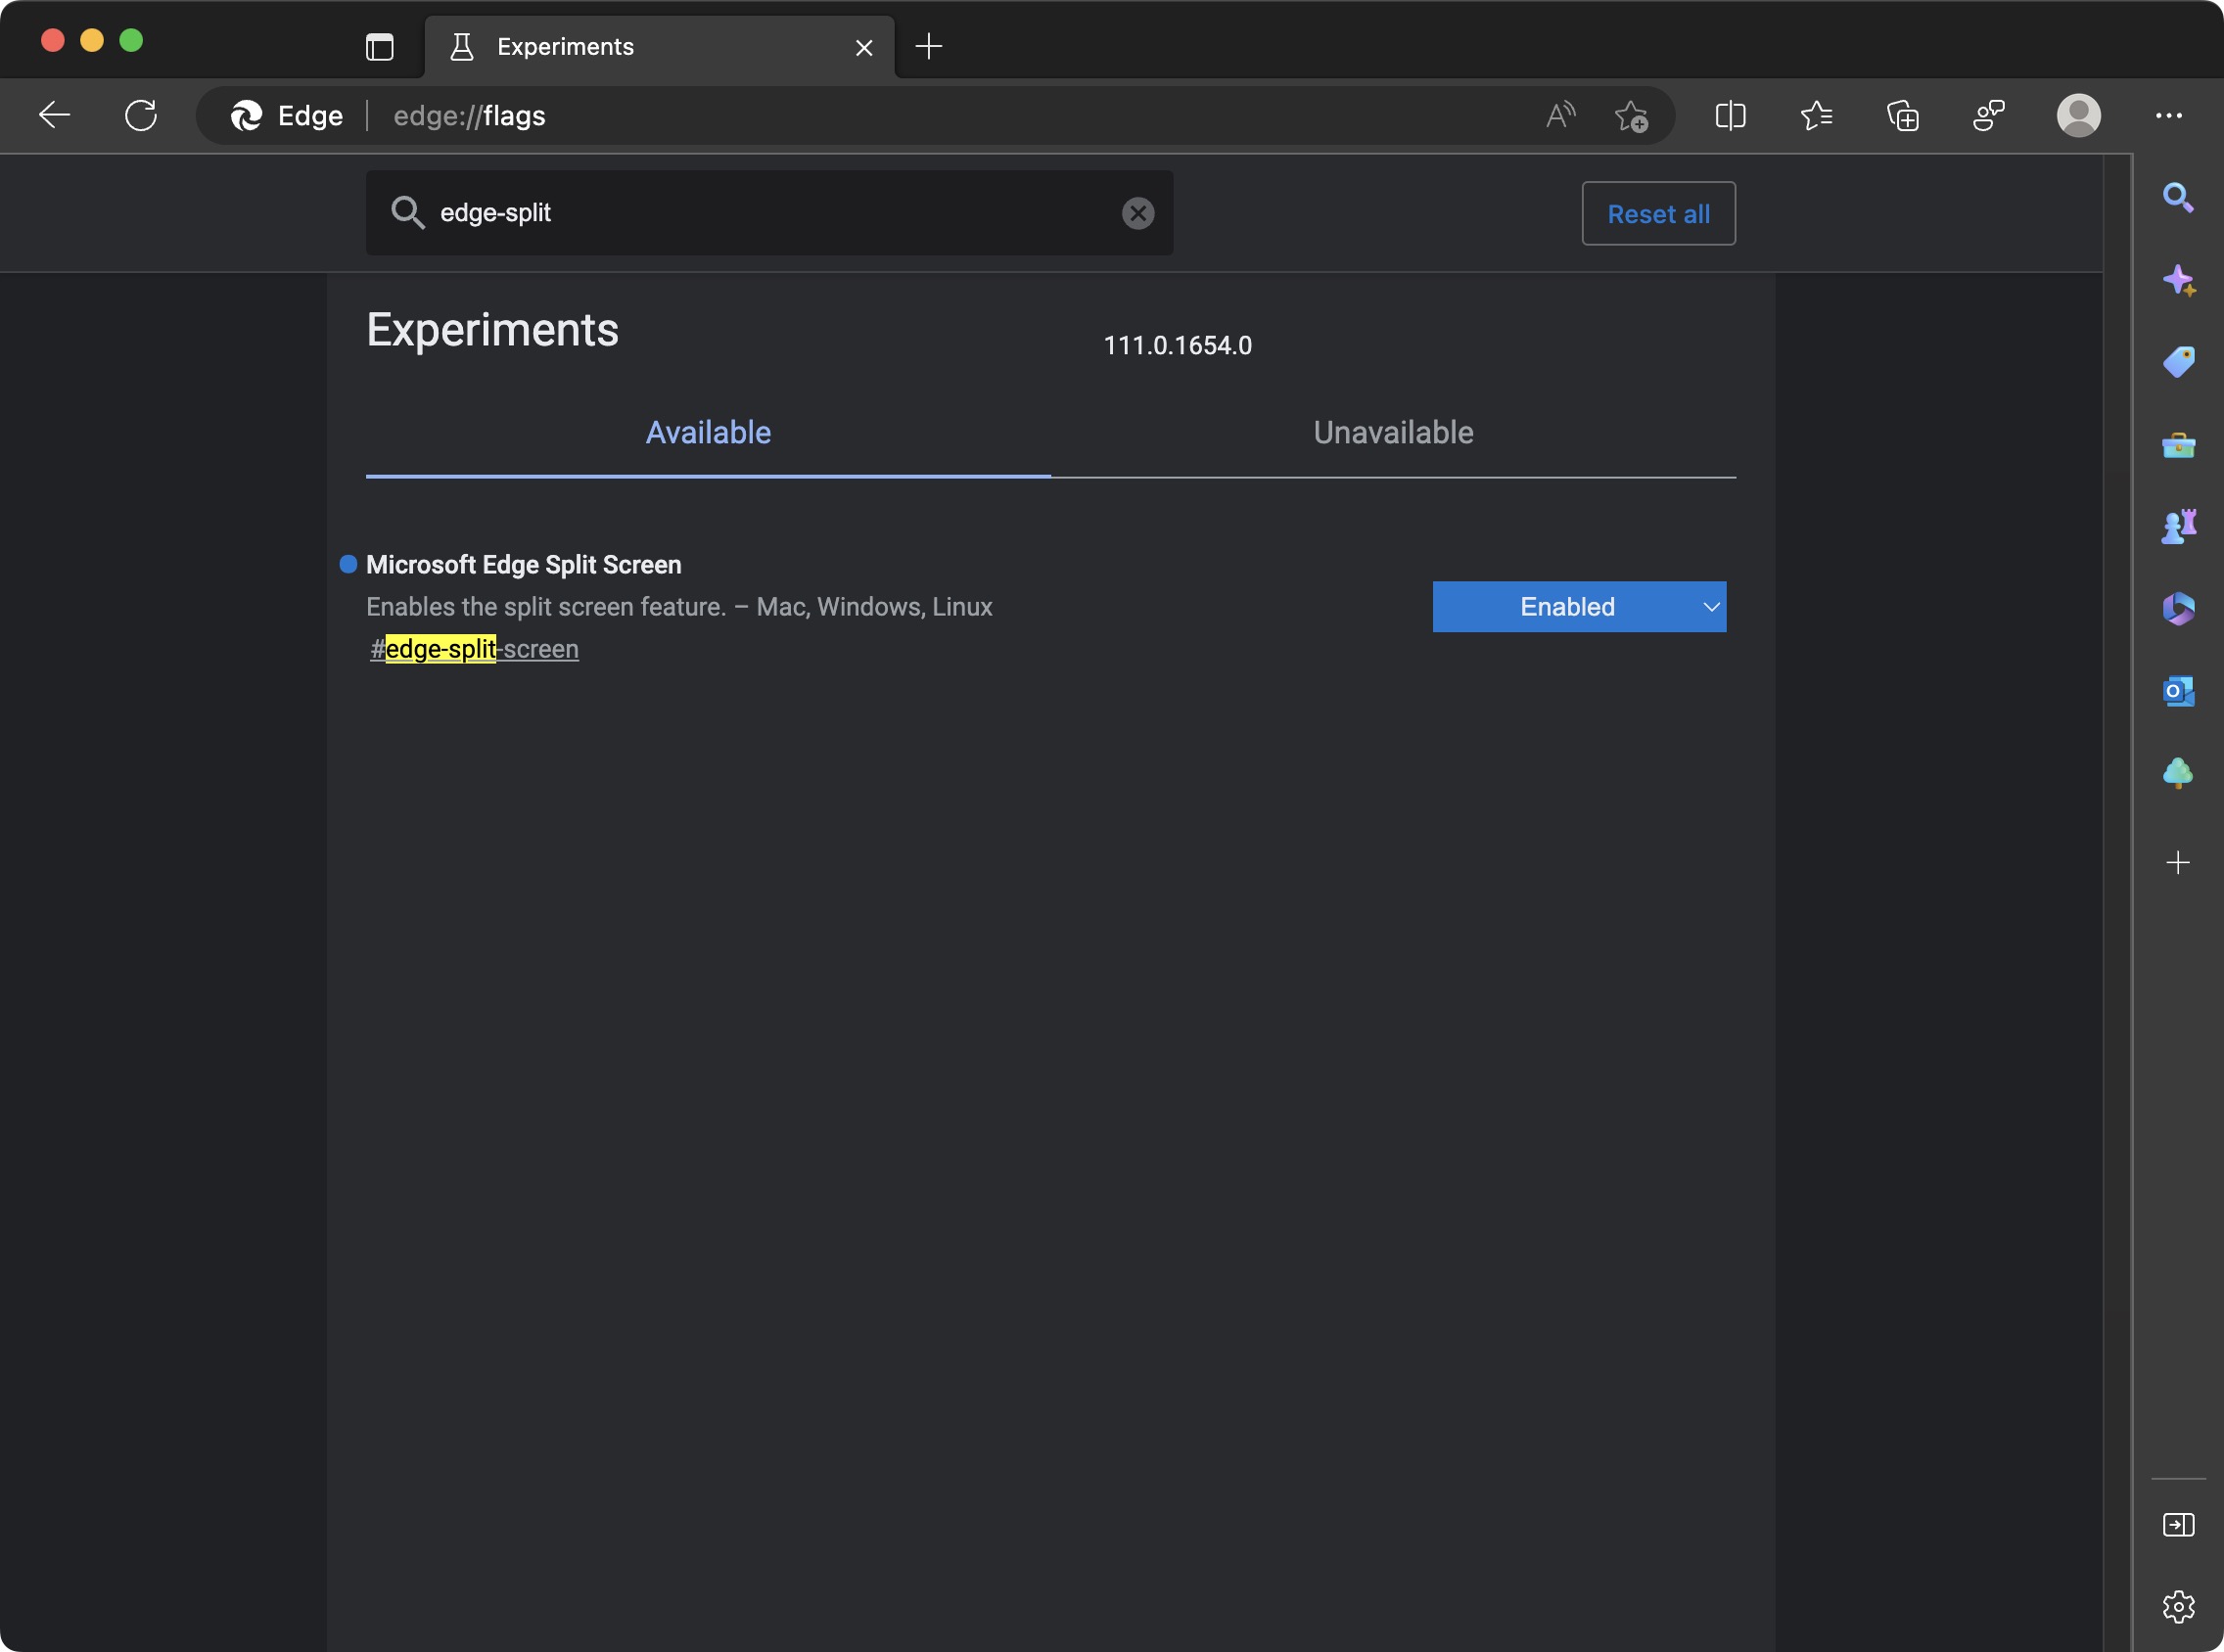Open the profile account menu

[x=2078, y=116]
